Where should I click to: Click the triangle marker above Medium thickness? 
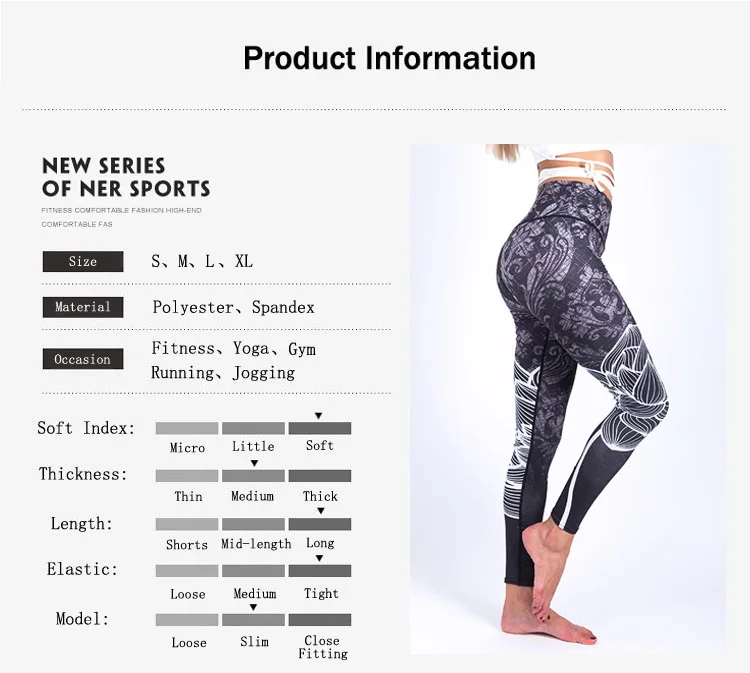point(254,463)
